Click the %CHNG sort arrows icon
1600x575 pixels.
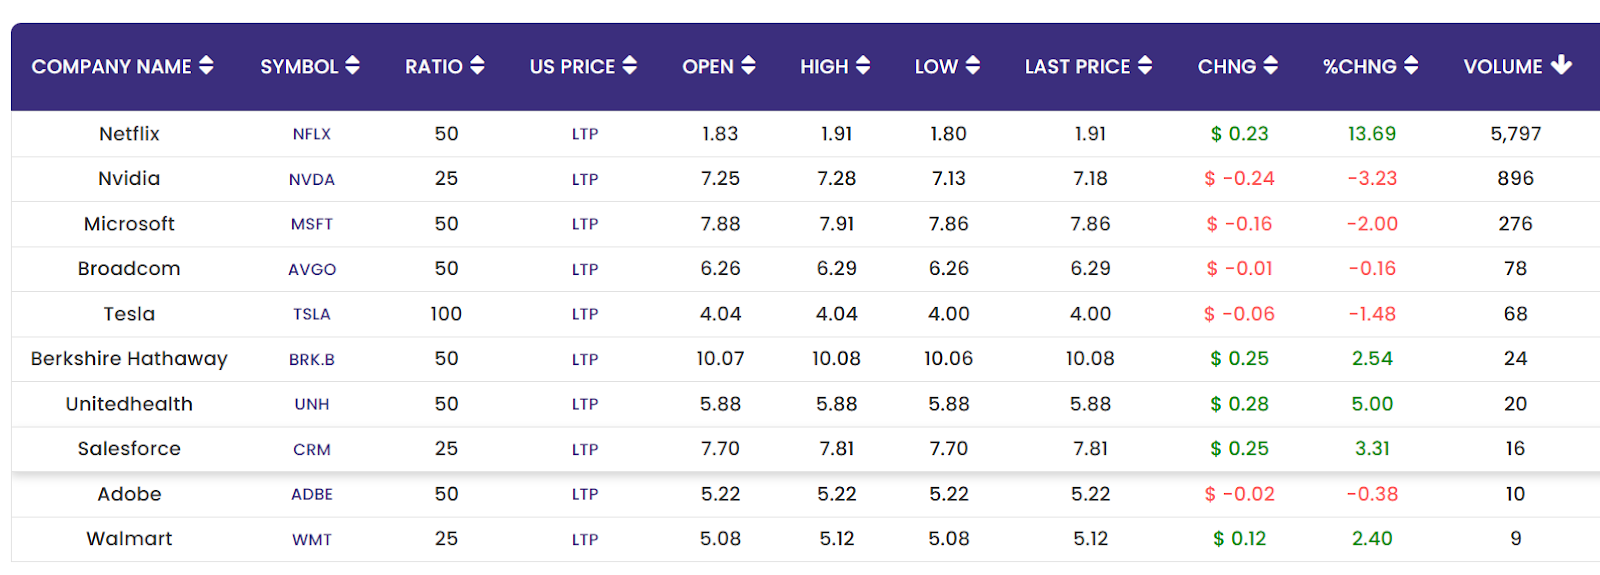[1410, 66]
